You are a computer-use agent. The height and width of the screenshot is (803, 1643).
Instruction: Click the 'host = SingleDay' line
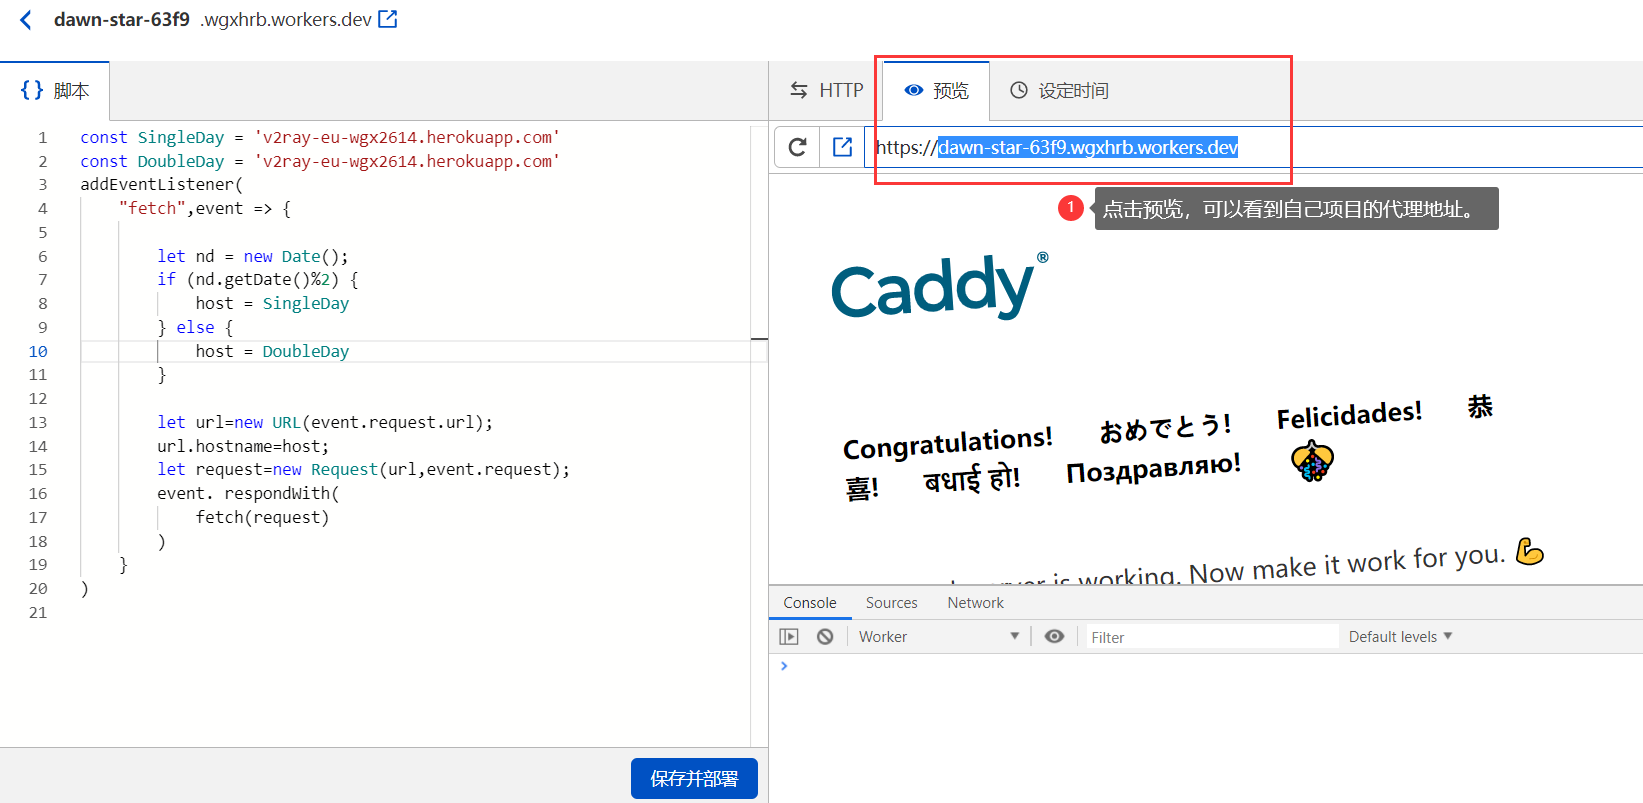272,303
